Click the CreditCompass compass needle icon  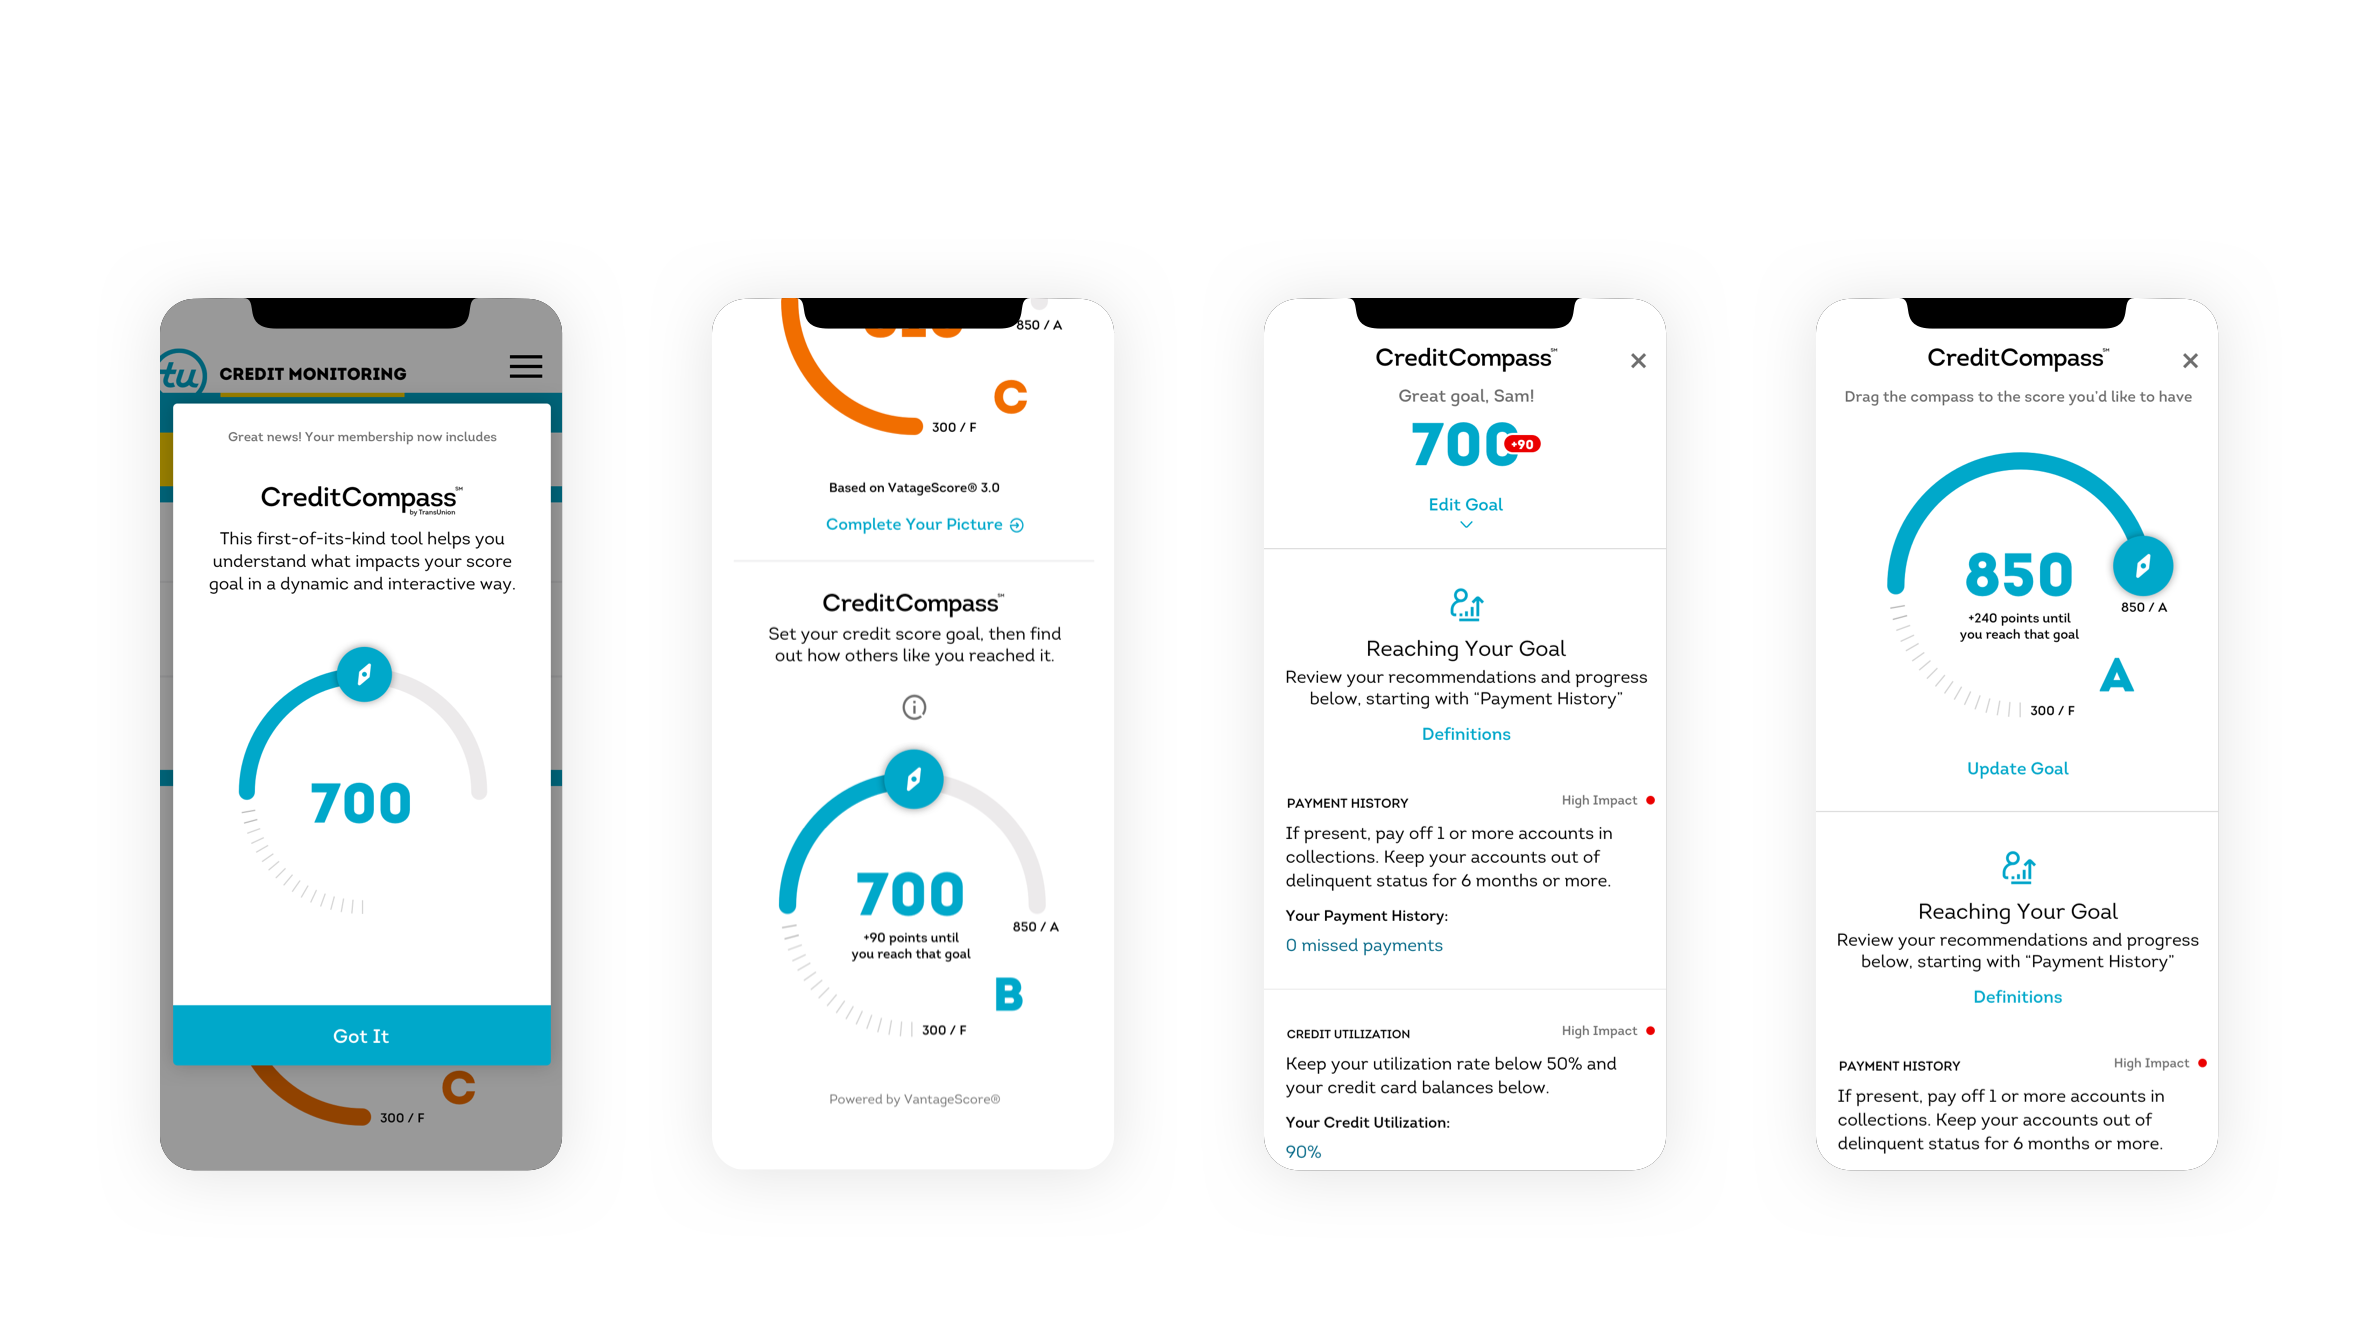click(363, 675)
